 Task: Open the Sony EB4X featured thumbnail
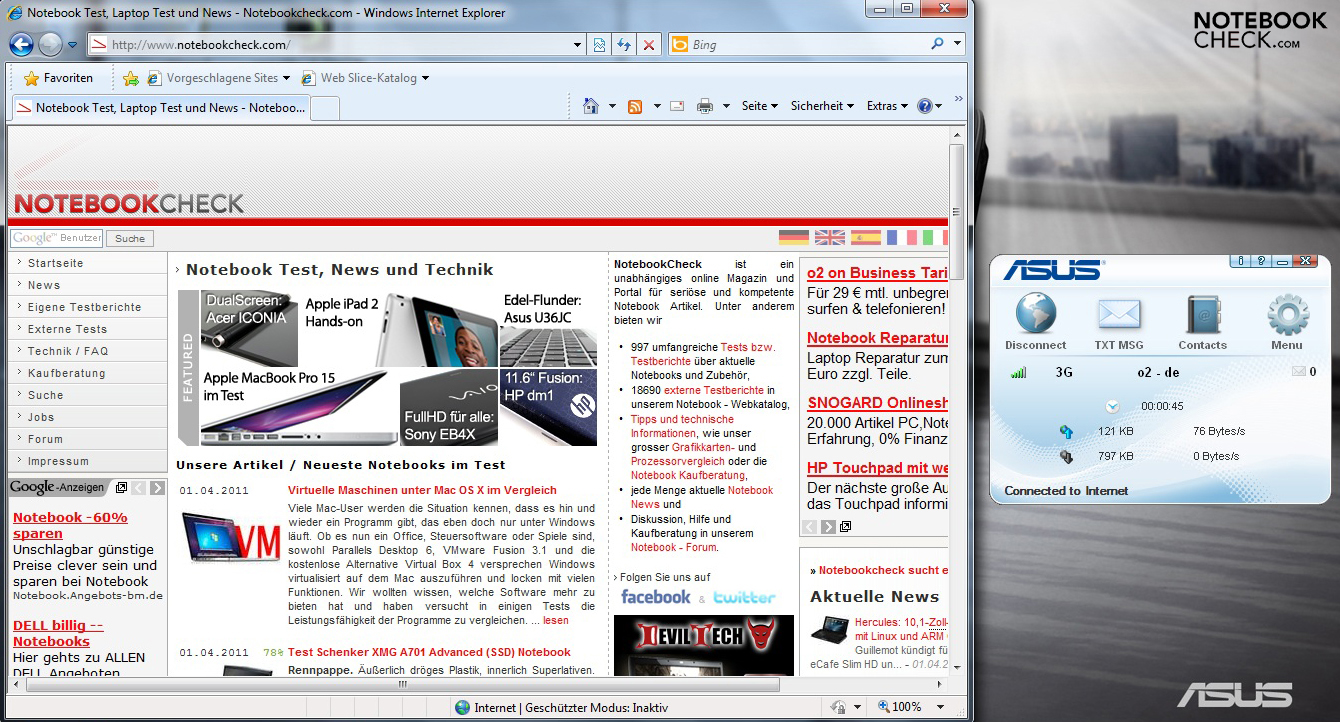[x=449, y=407]
